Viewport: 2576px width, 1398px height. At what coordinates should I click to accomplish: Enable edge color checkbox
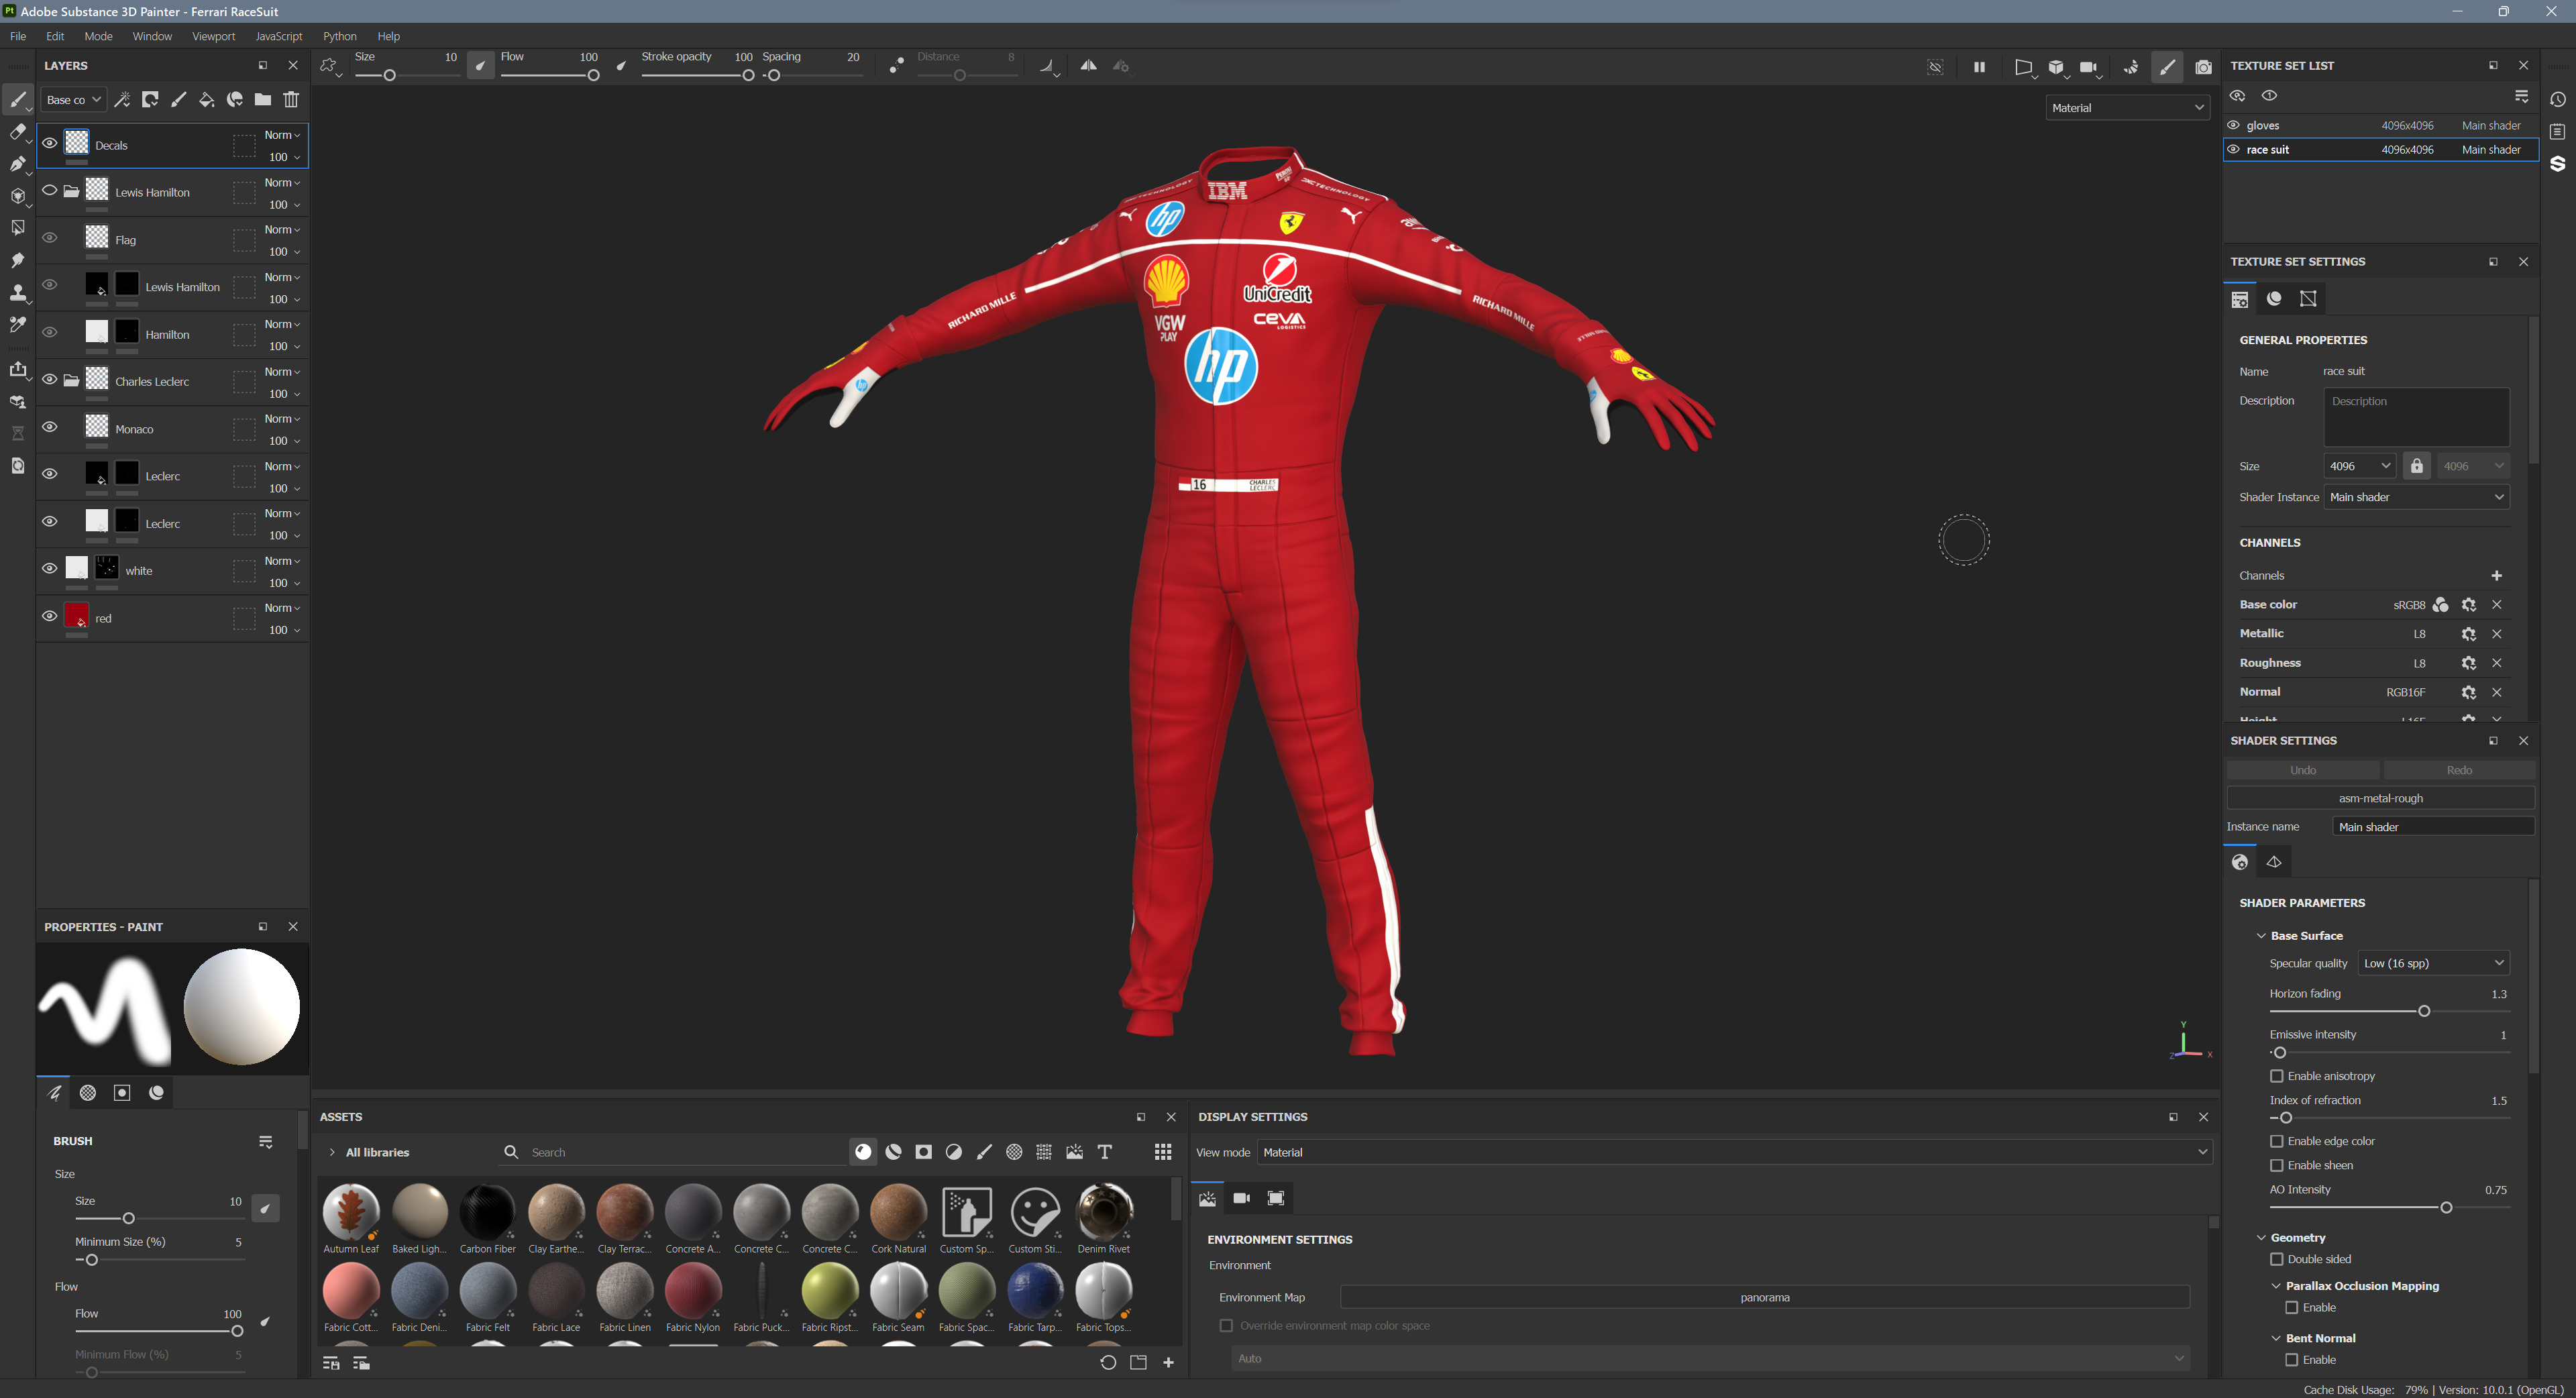coord(2277,1141)
